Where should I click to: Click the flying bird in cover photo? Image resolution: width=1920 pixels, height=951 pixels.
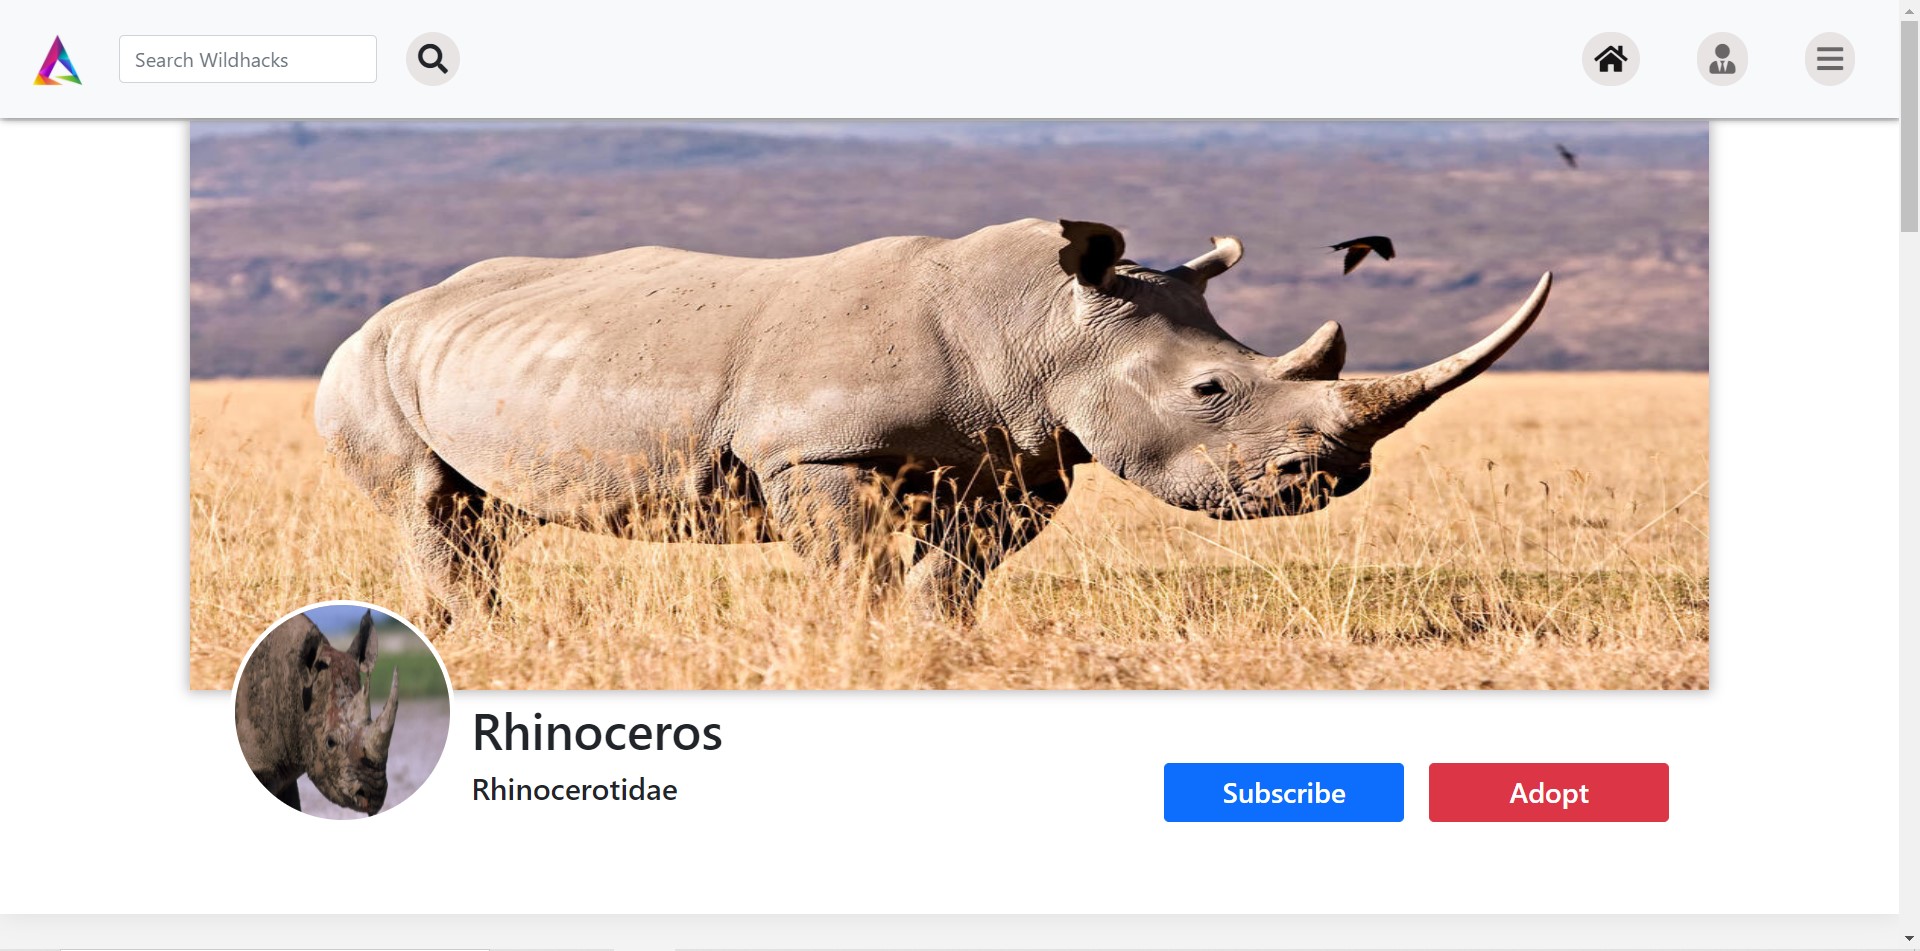point(1363,252)
